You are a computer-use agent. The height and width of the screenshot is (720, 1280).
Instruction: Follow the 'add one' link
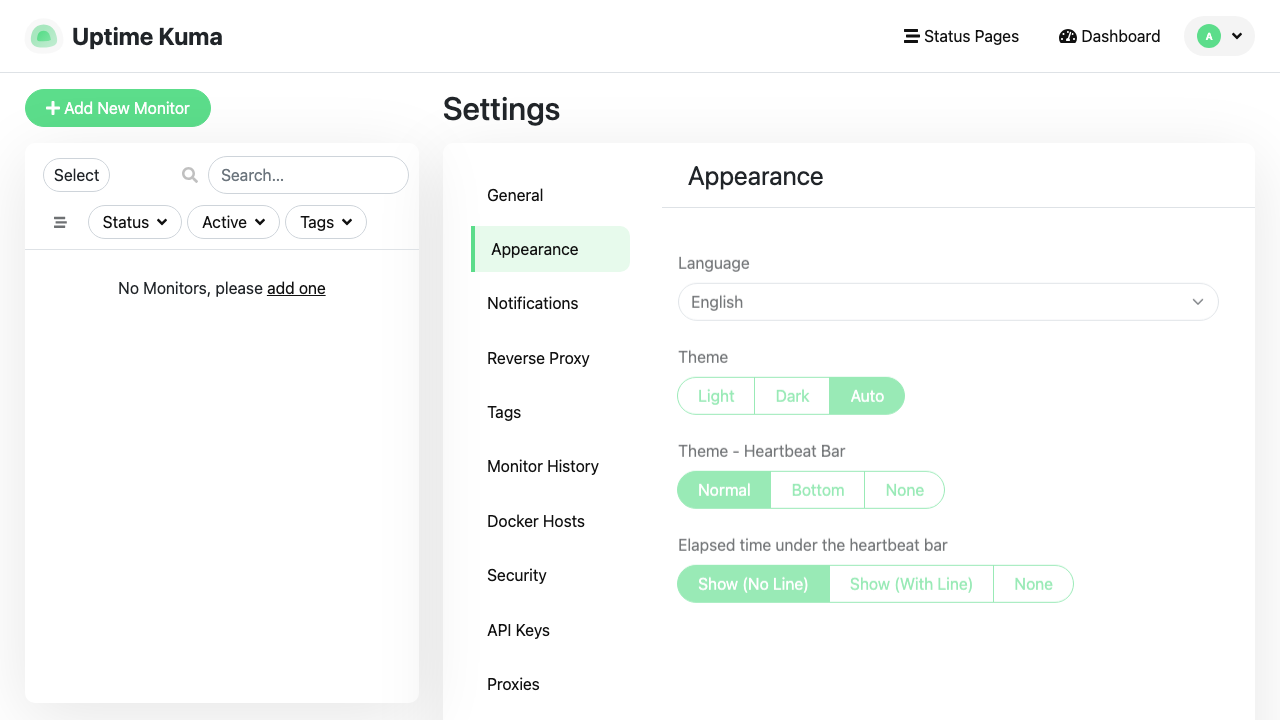coord(296,288)
